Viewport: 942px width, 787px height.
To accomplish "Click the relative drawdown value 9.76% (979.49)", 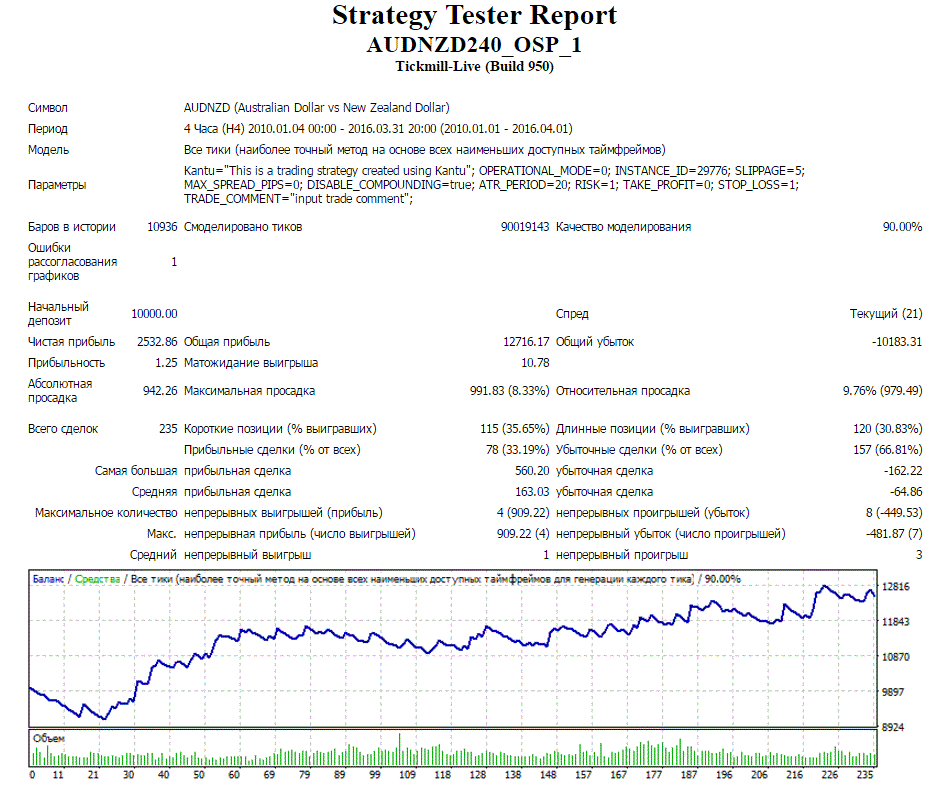I will click(883, 390).
